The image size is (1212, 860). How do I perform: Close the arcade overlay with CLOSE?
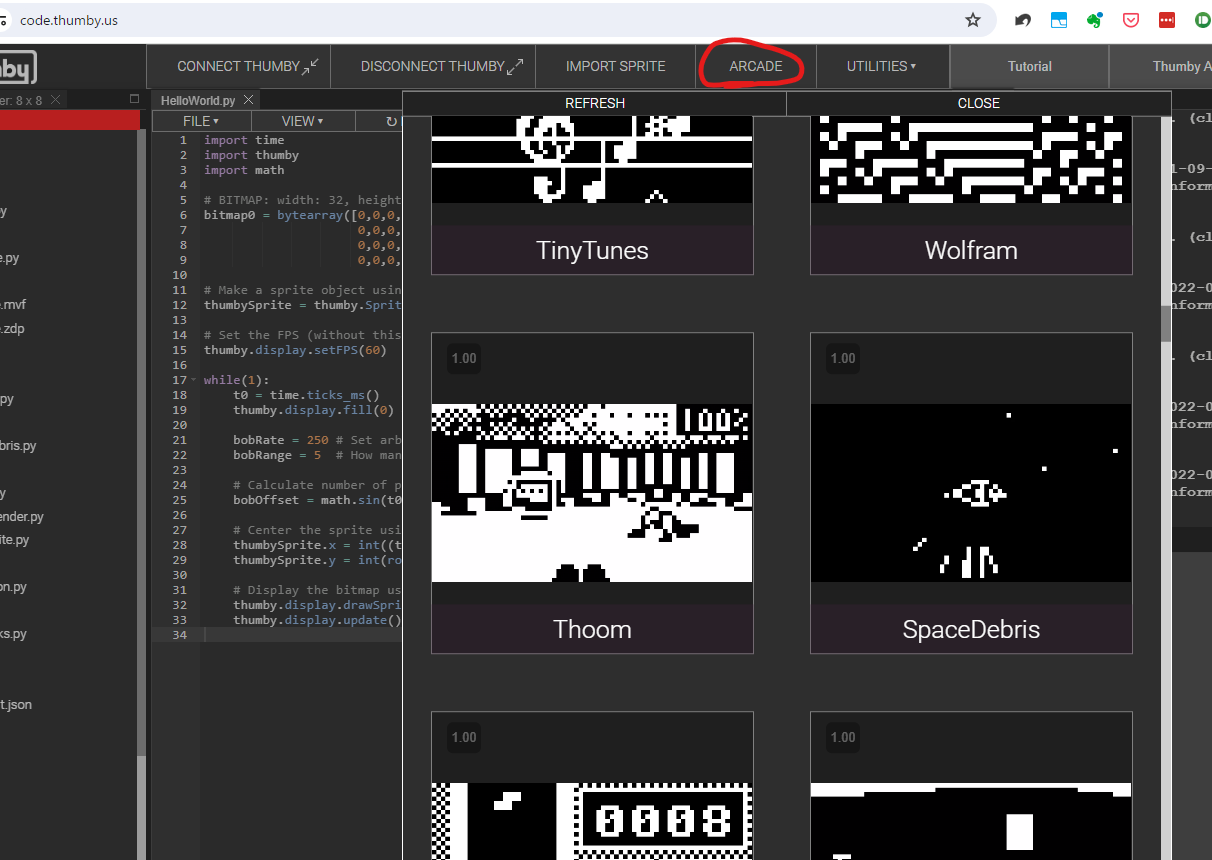coord(978,103)
